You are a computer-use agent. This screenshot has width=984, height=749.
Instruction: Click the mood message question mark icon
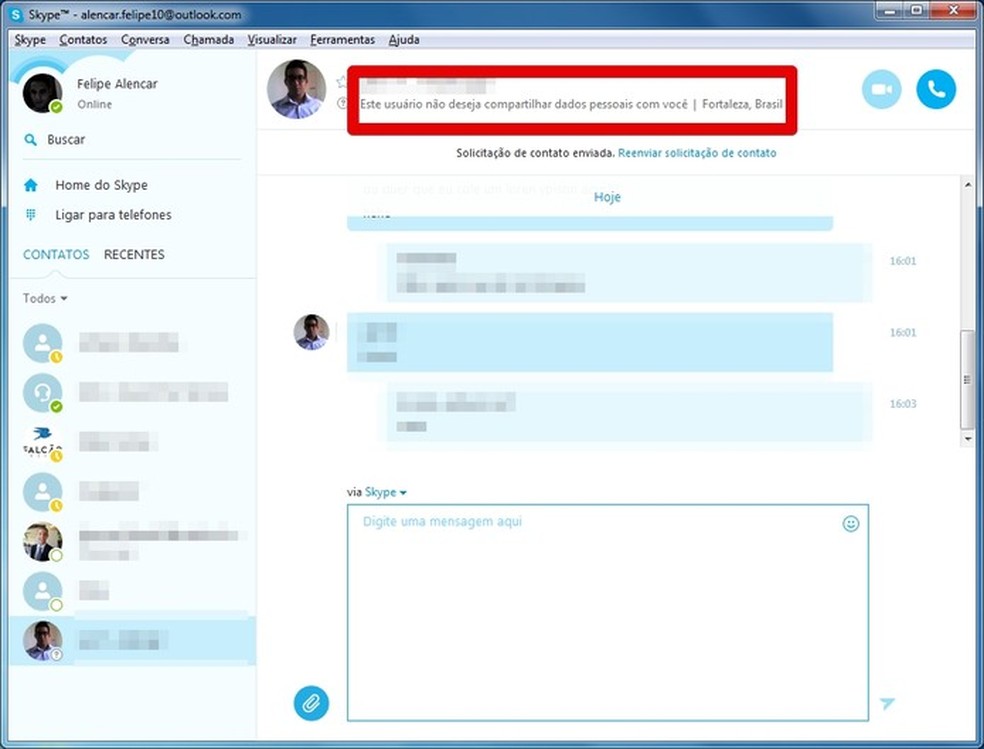coord(342,103)
